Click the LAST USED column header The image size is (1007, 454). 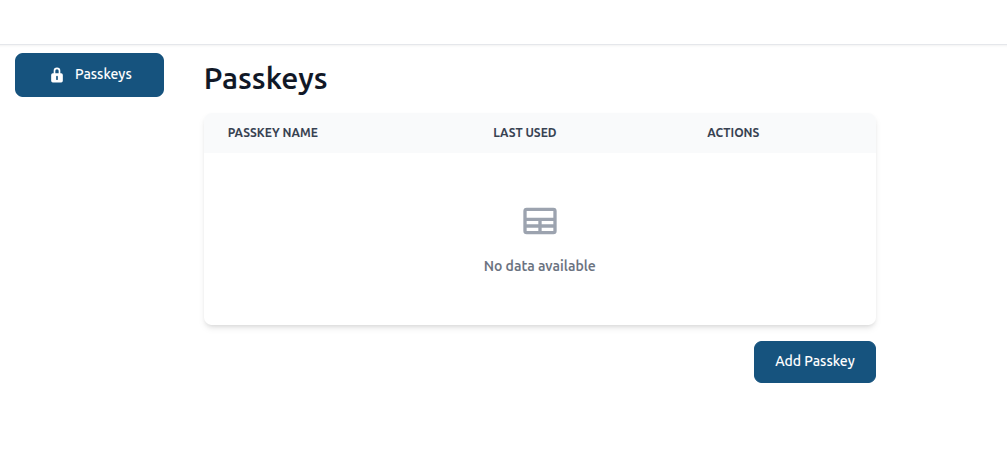524,133
